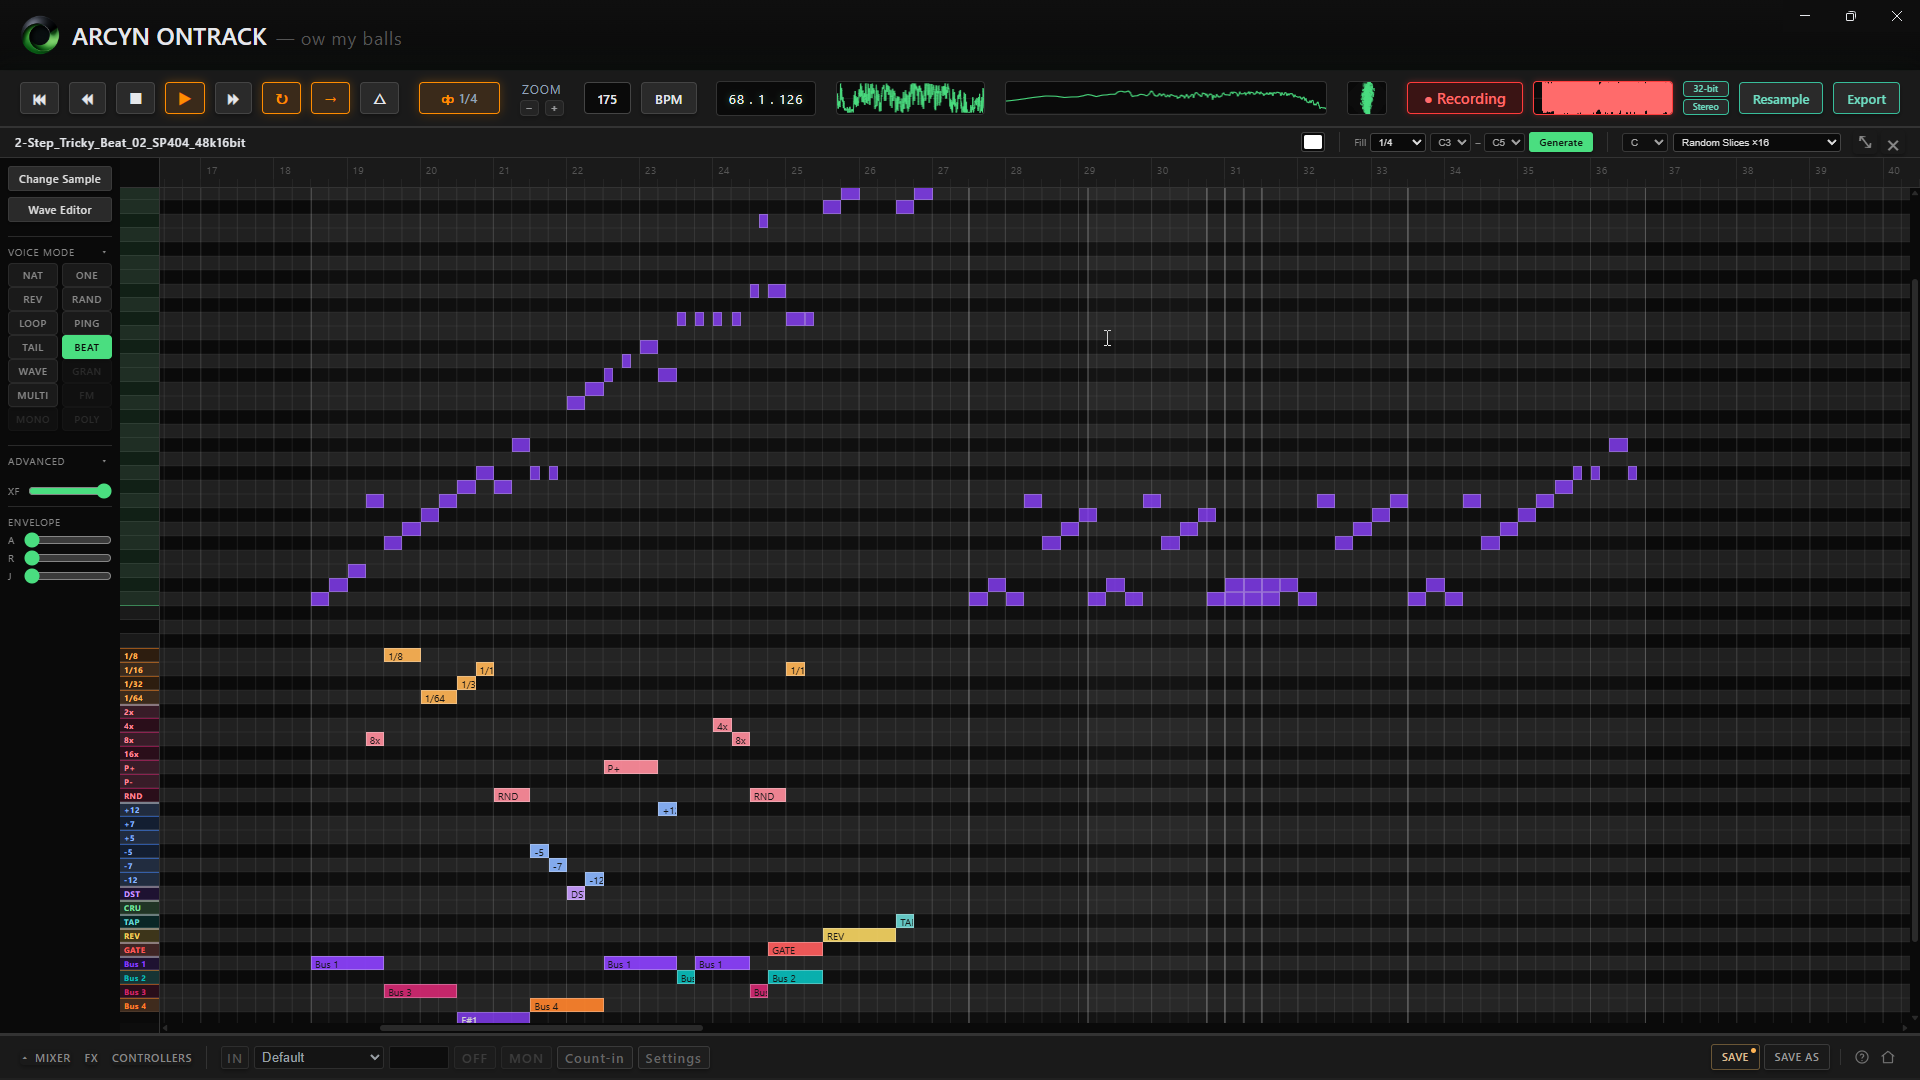
Task: Toggle the follow-arrow playback icon
Action: pos(330,99)
